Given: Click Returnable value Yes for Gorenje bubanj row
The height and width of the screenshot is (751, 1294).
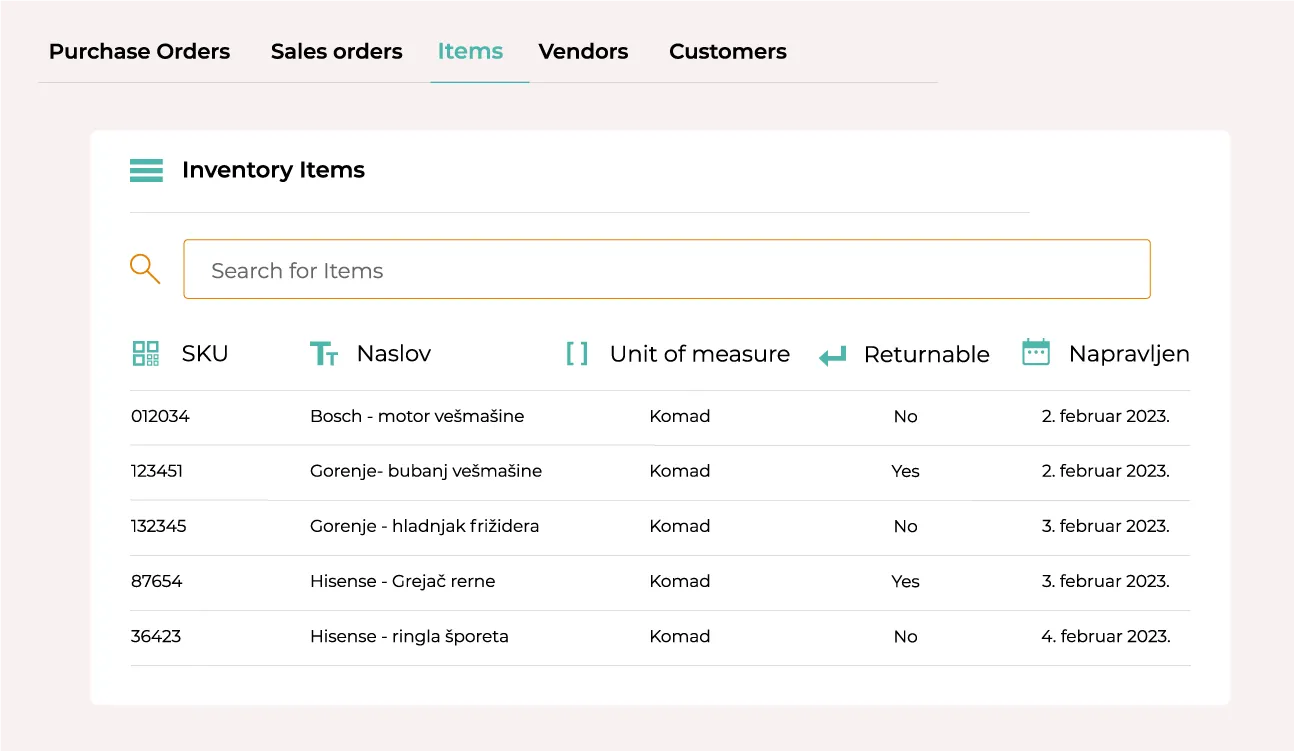Looking at the screenshot, I should tap(906, 471).
